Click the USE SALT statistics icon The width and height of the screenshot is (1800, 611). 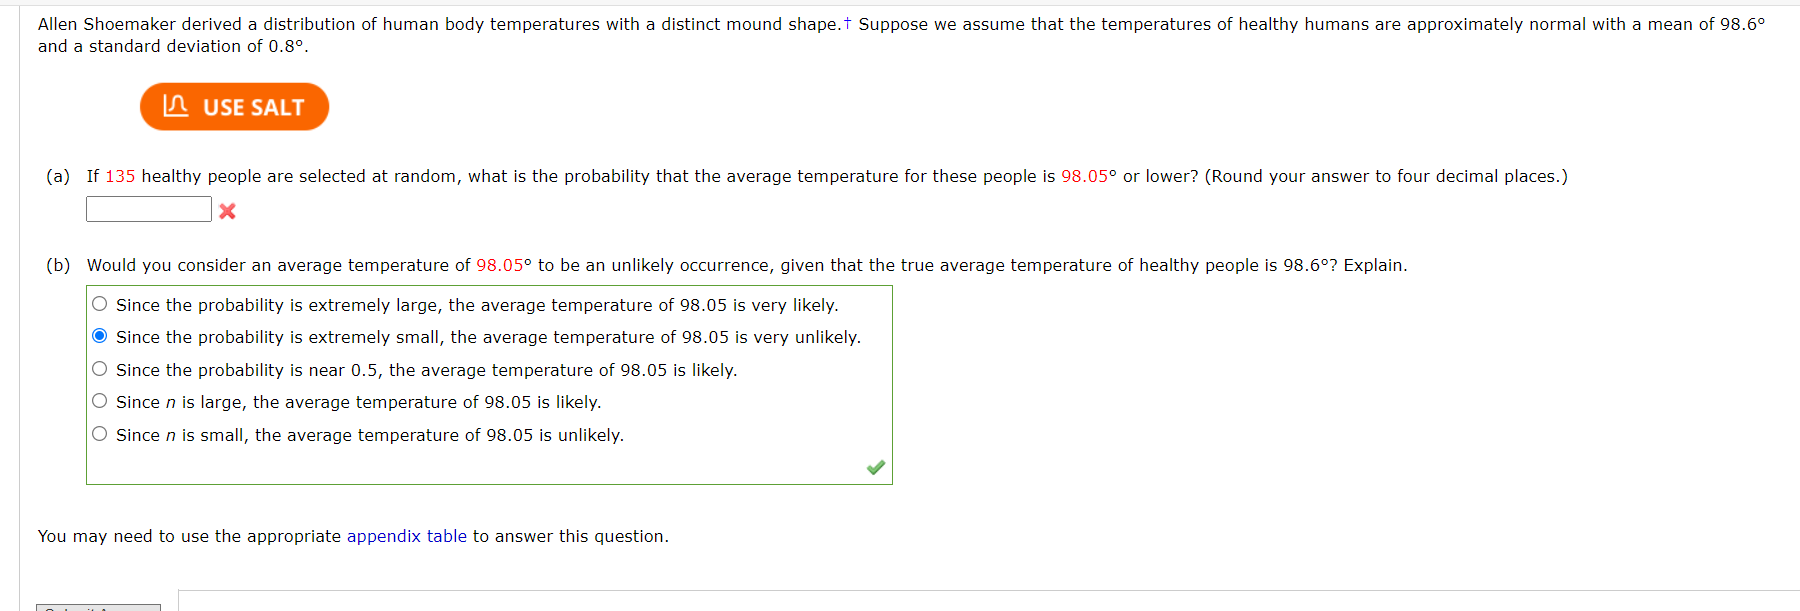[233, 107]
